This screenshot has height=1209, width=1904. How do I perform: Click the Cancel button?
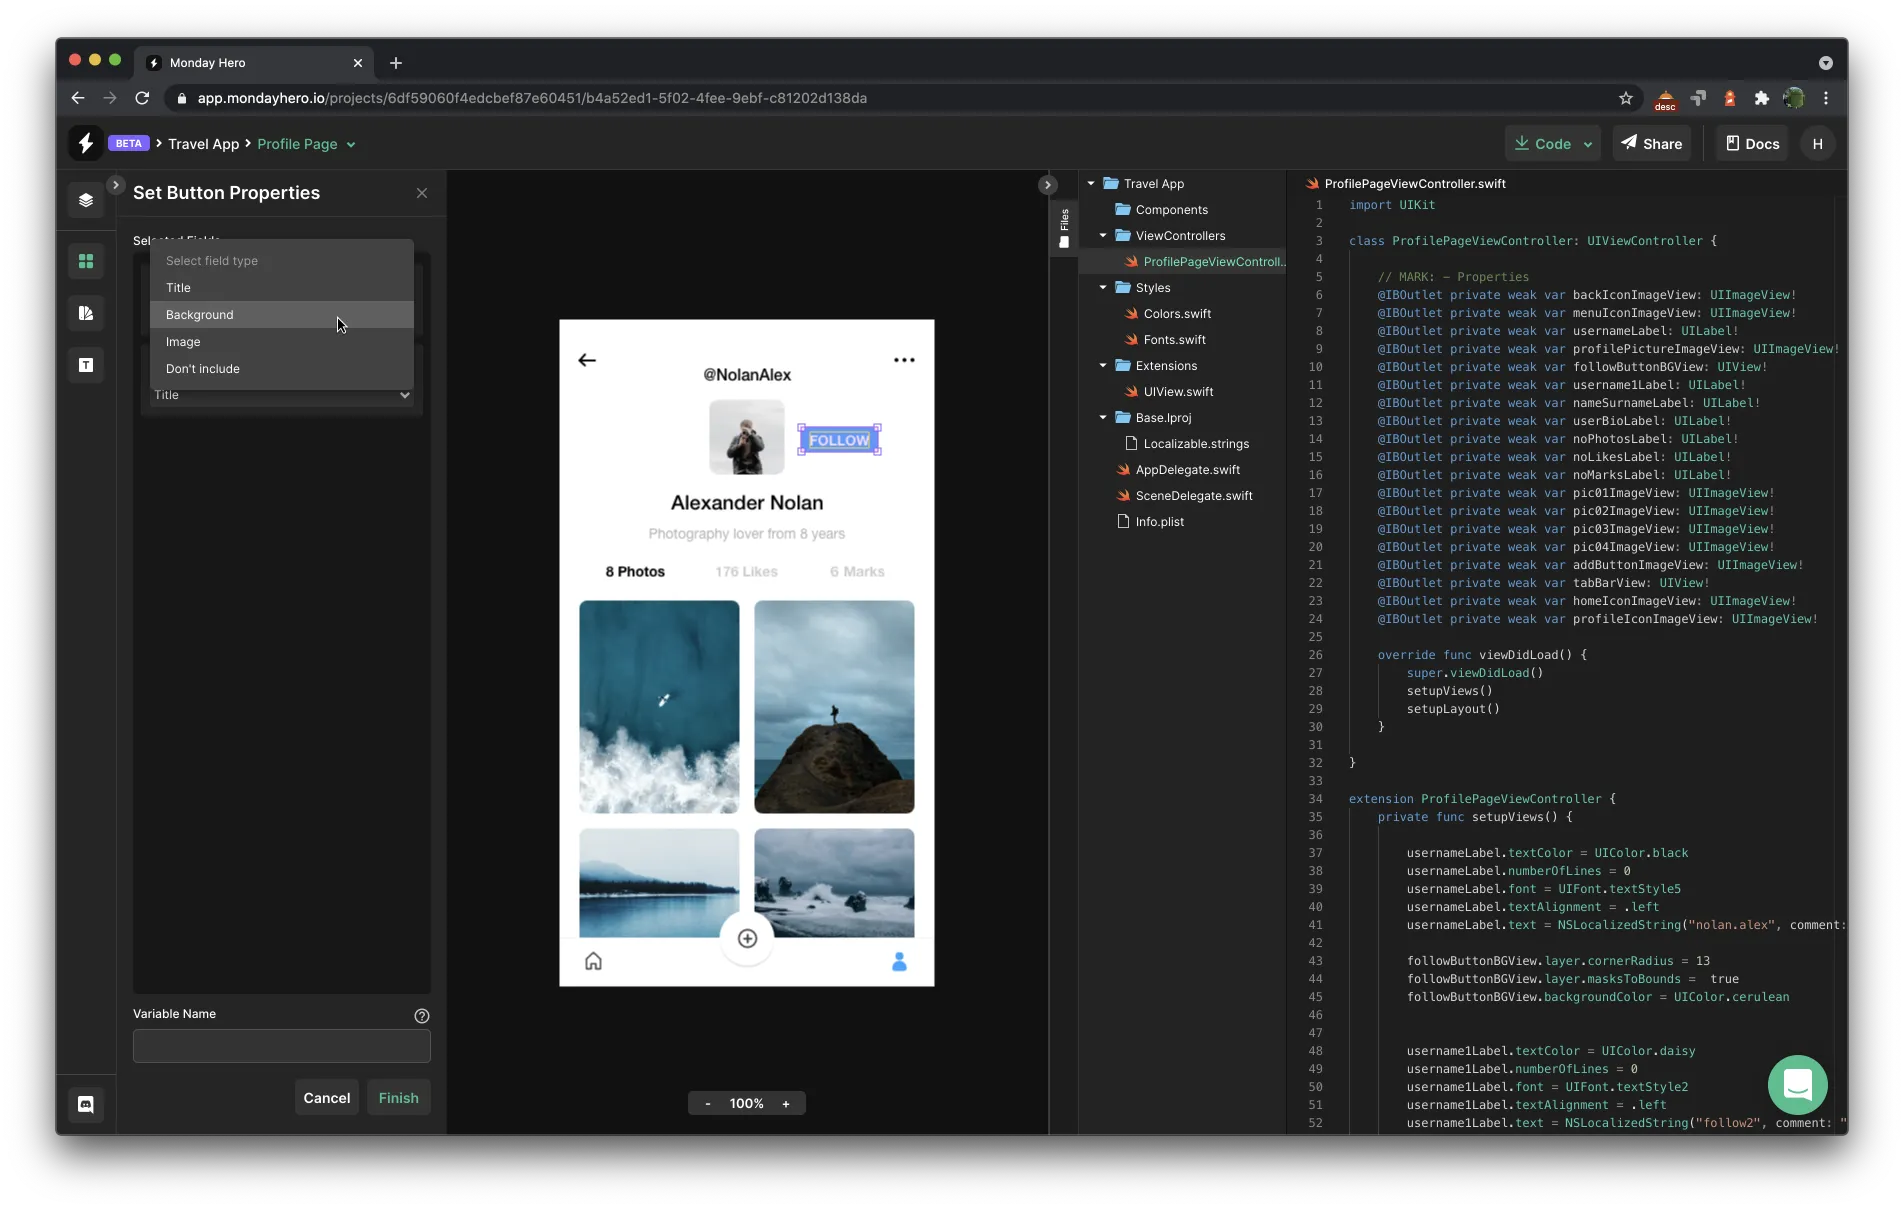pos(327,1098)
